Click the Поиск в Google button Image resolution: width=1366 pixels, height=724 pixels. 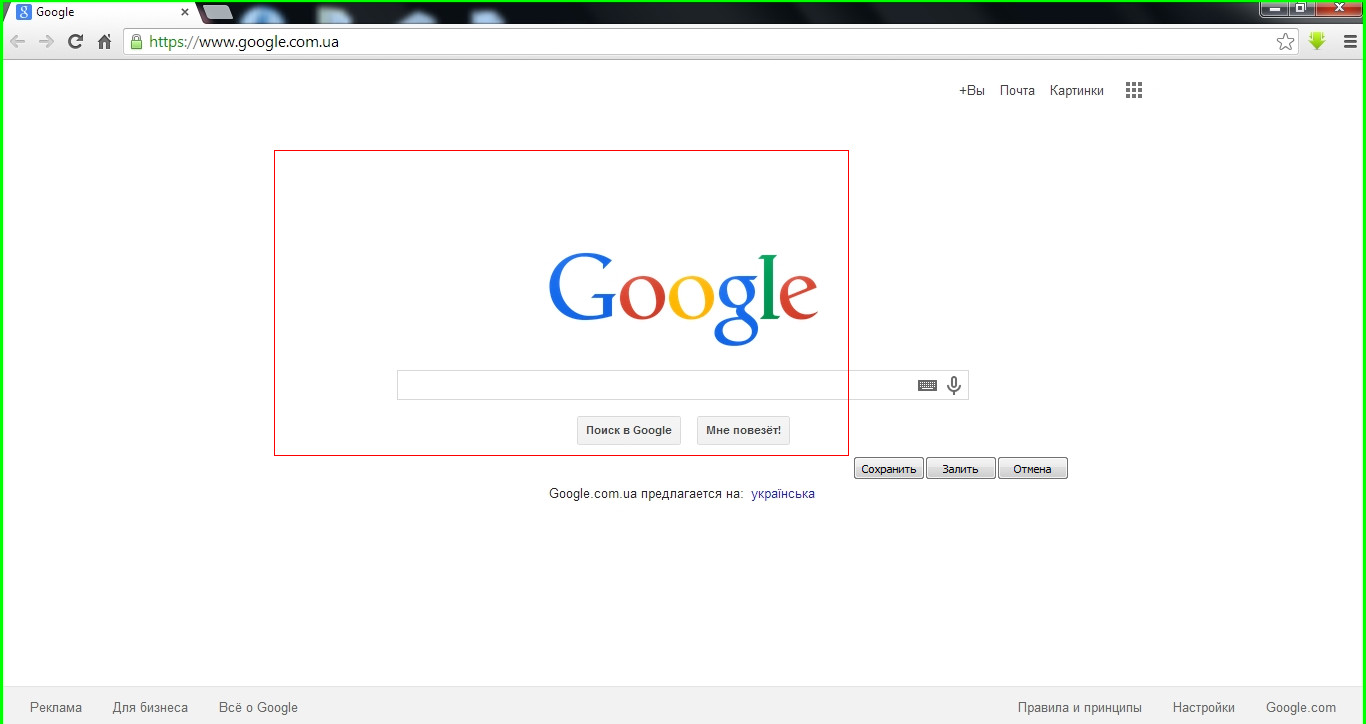click(629, 430)
